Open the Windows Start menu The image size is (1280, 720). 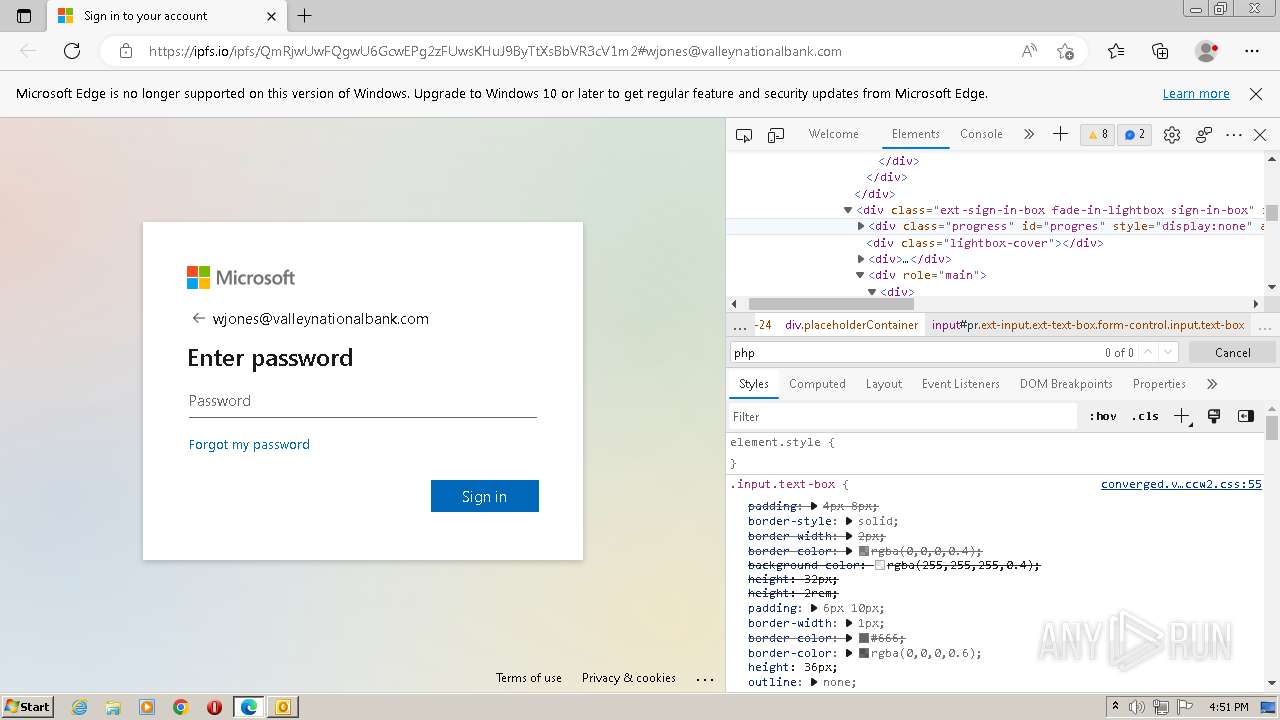pos(28,706)
